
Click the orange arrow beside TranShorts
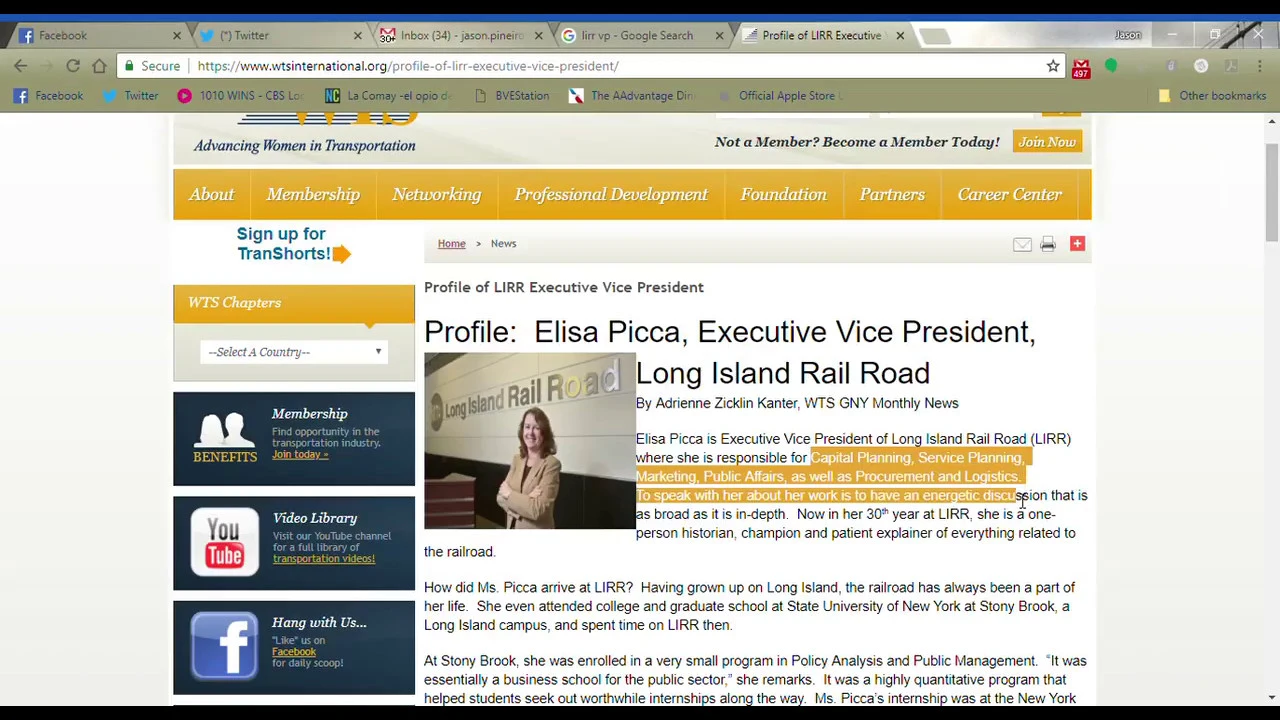pos(341,254)
